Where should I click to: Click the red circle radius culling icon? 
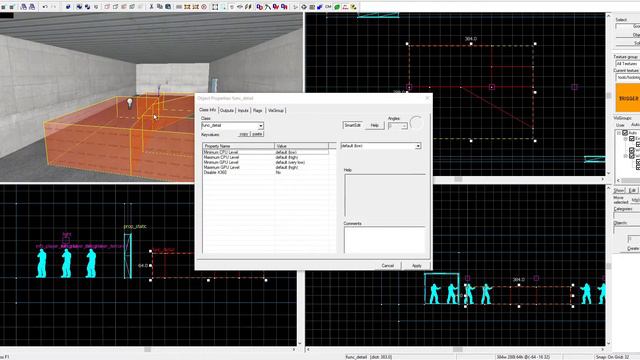tap(204, 7)
